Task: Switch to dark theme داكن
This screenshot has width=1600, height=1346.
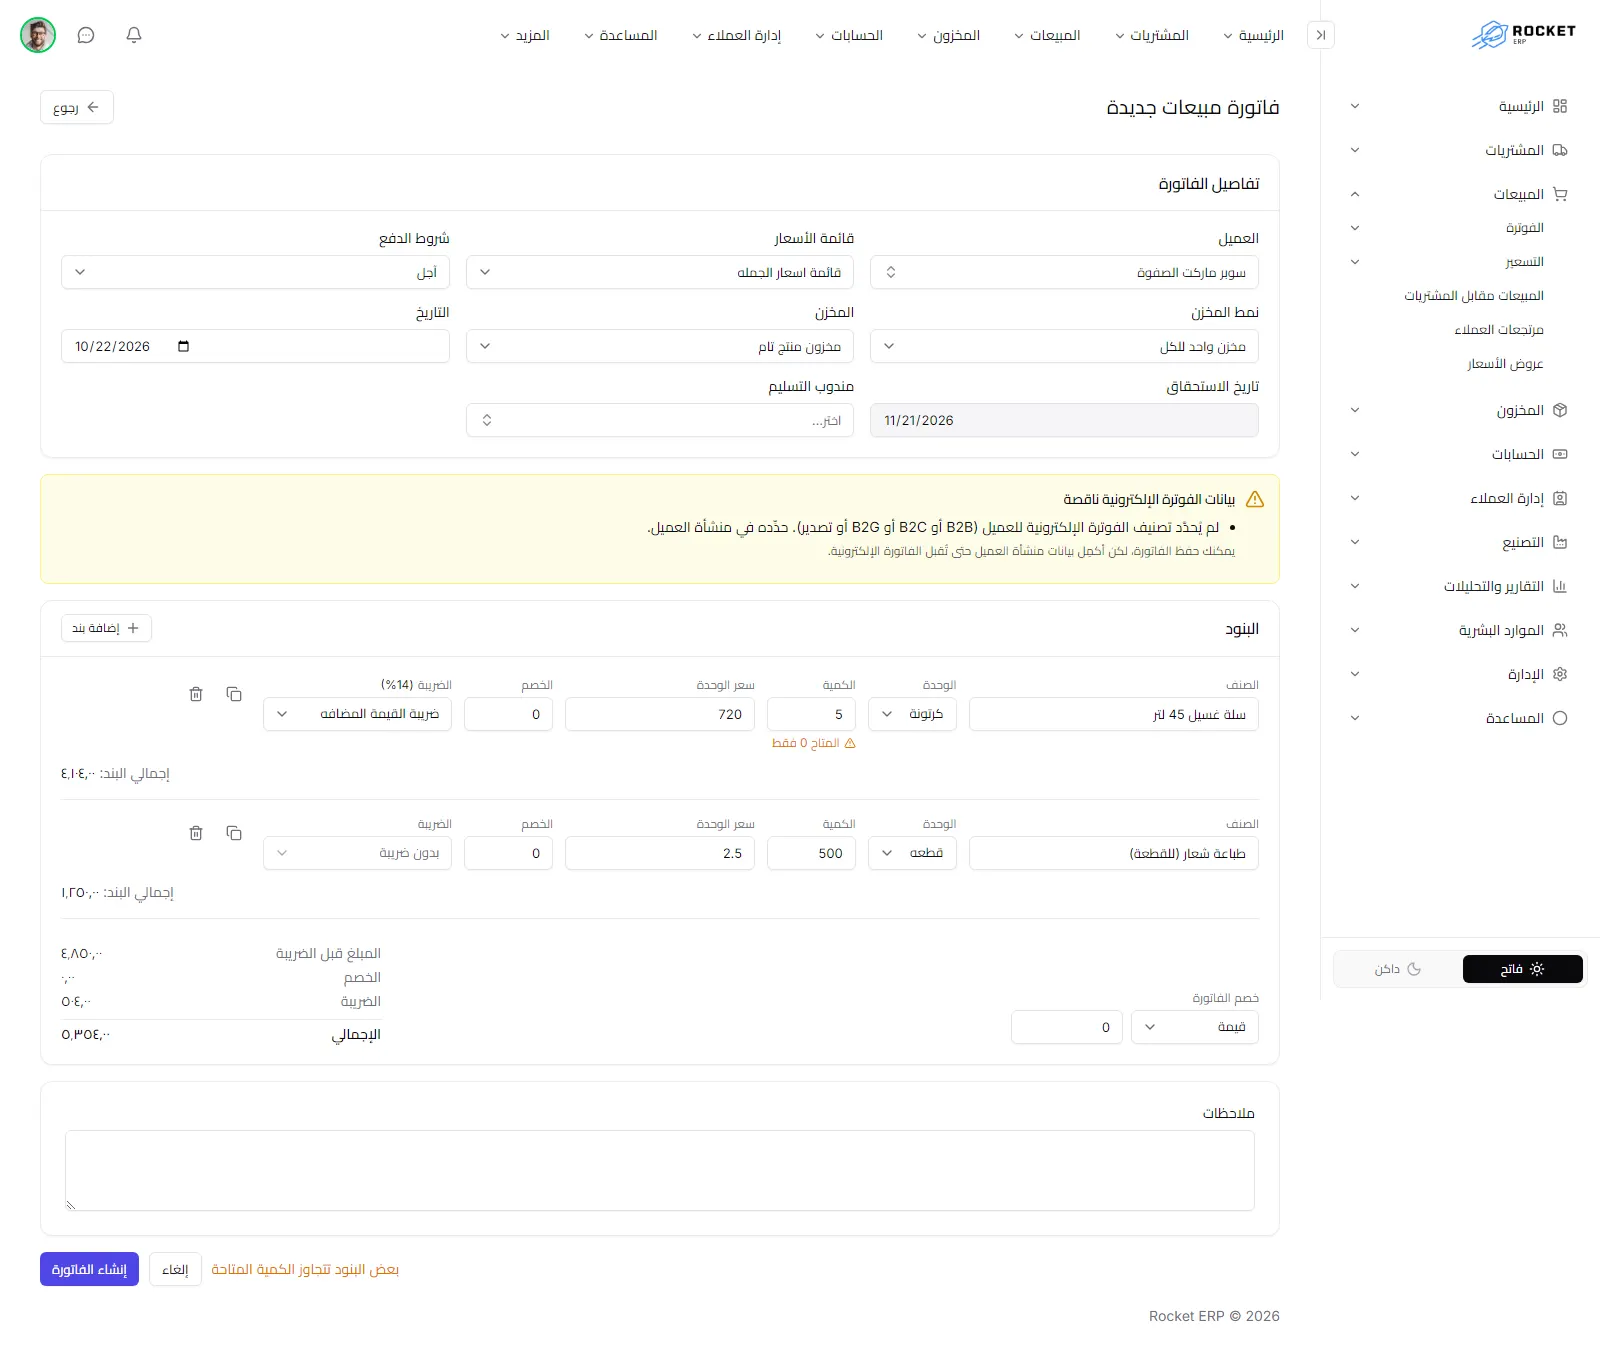Action: [x=1398, y=969]
